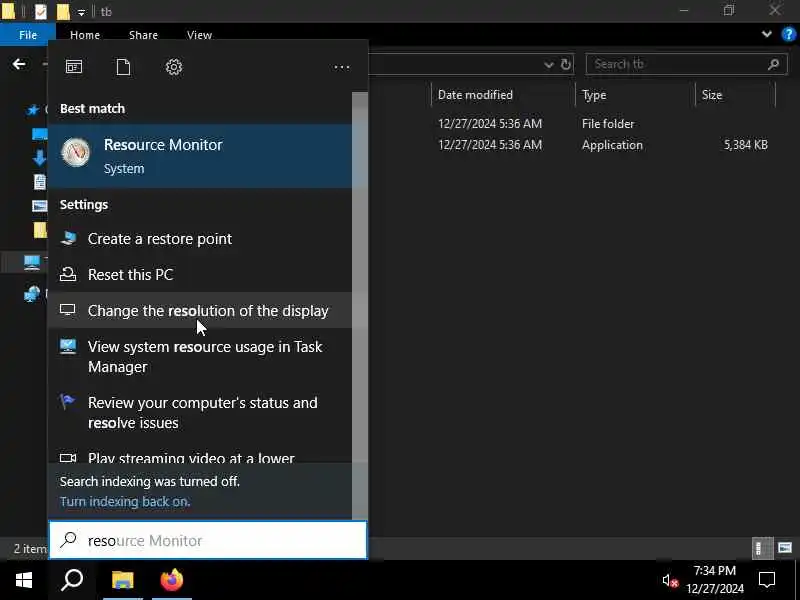Viewport: 800px width, 600px height.
Task: Open quick access toolbar customize dropdown
Action: click(x=81, y=12)
